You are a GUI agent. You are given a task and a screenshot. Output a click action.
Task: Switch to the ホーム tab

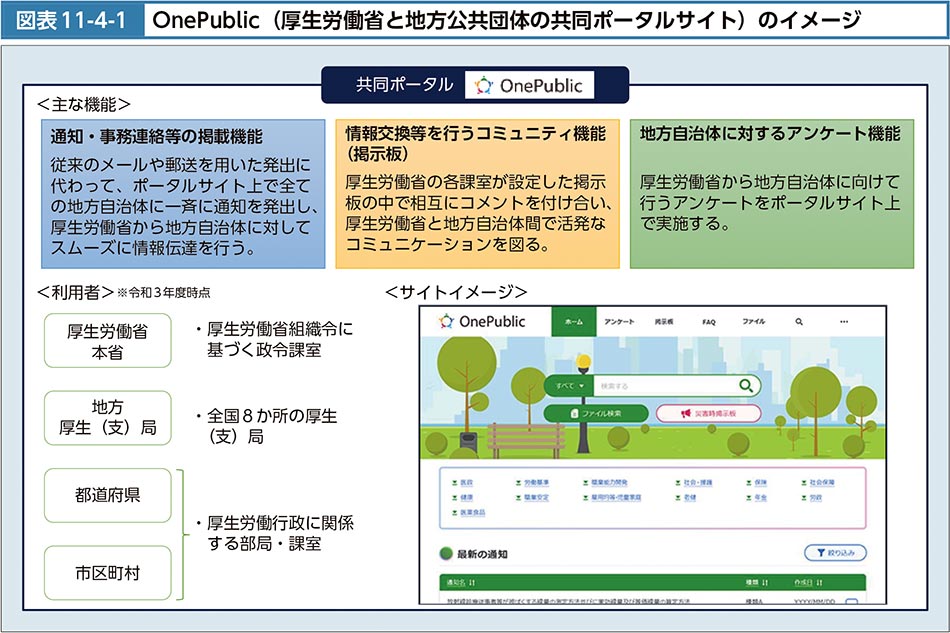click(573, 322)
